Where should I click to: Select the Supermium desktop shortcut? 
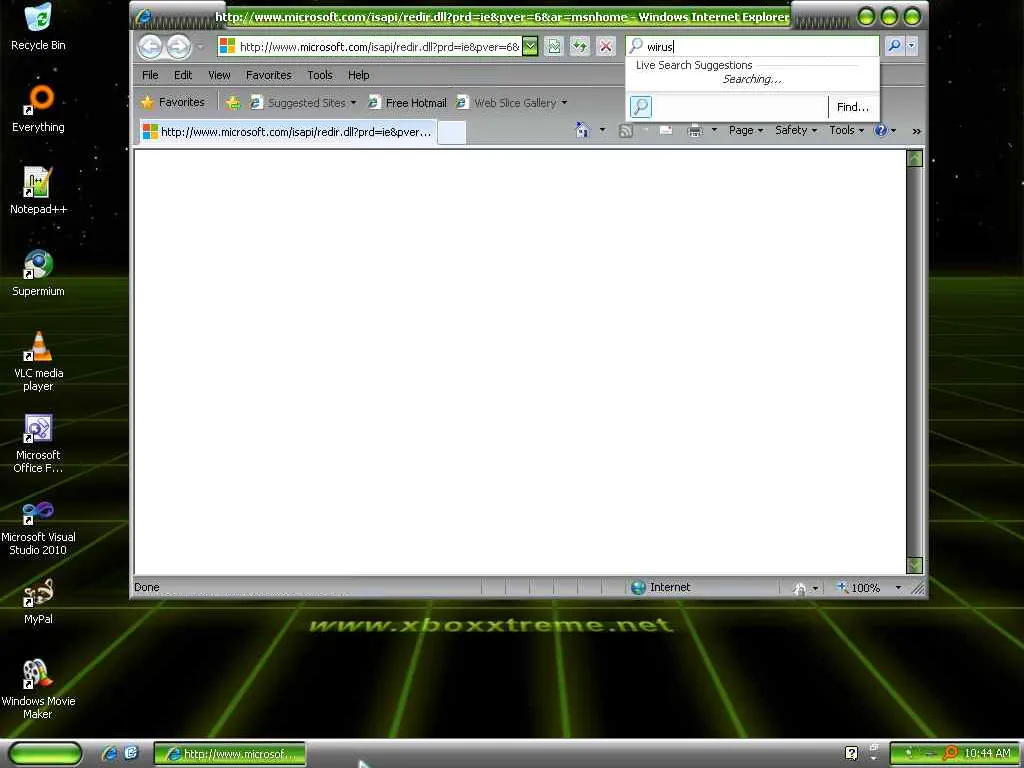38,273
